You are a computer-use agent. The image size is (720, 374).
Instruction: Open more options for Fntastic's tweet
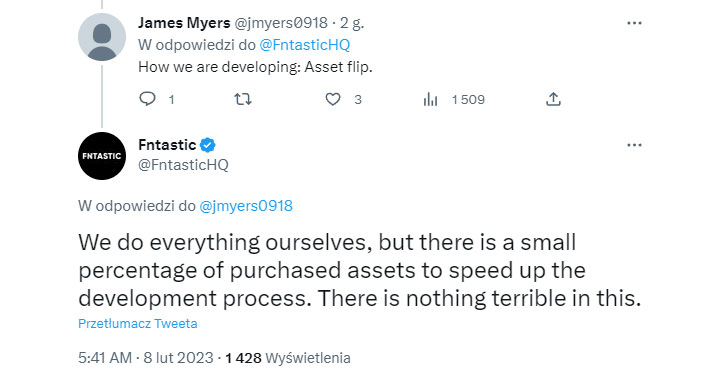[634, 145]
